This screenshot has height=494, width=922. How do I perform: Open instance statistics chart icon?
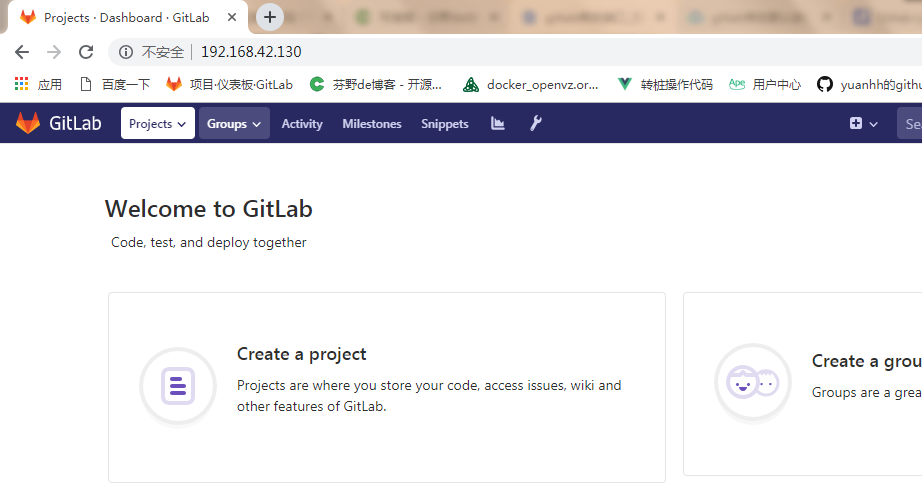tap(497, 123)
